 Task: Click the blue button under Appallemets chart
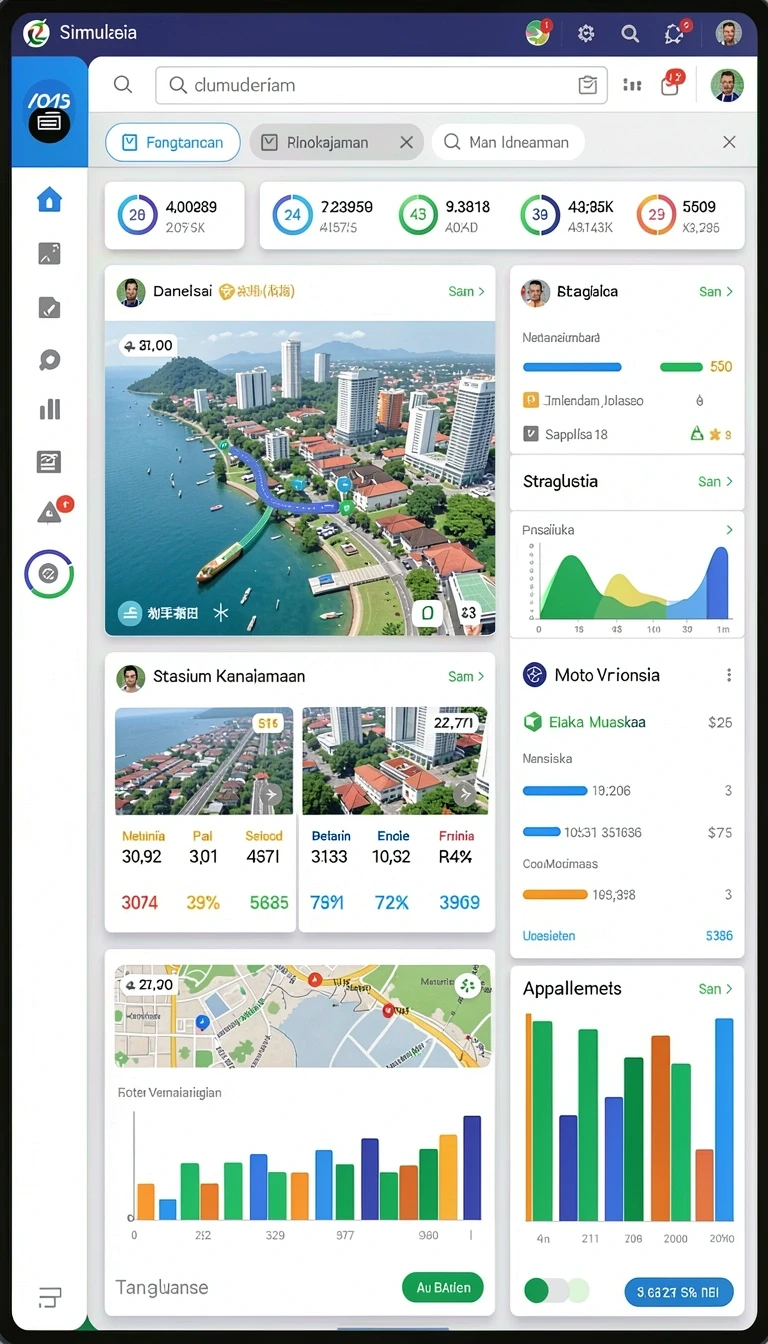(679, 1291)
